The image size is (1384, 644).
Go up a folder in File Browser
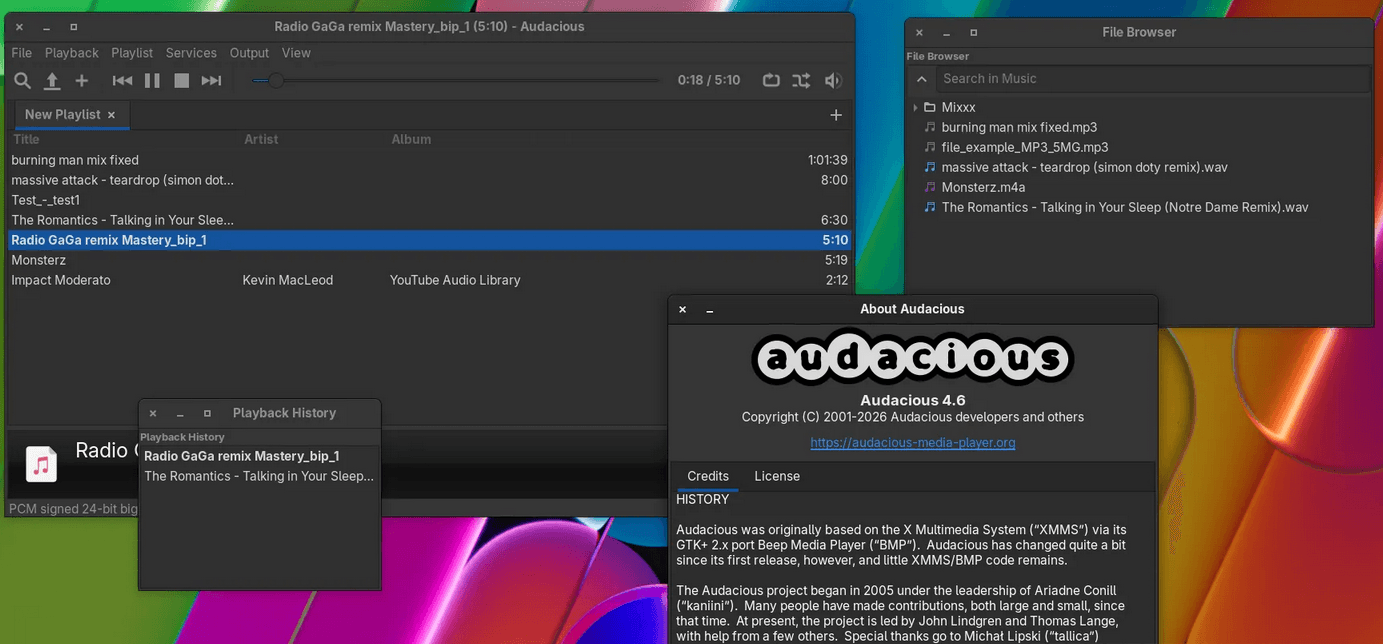pyautogui.click(x=922, y=79)
